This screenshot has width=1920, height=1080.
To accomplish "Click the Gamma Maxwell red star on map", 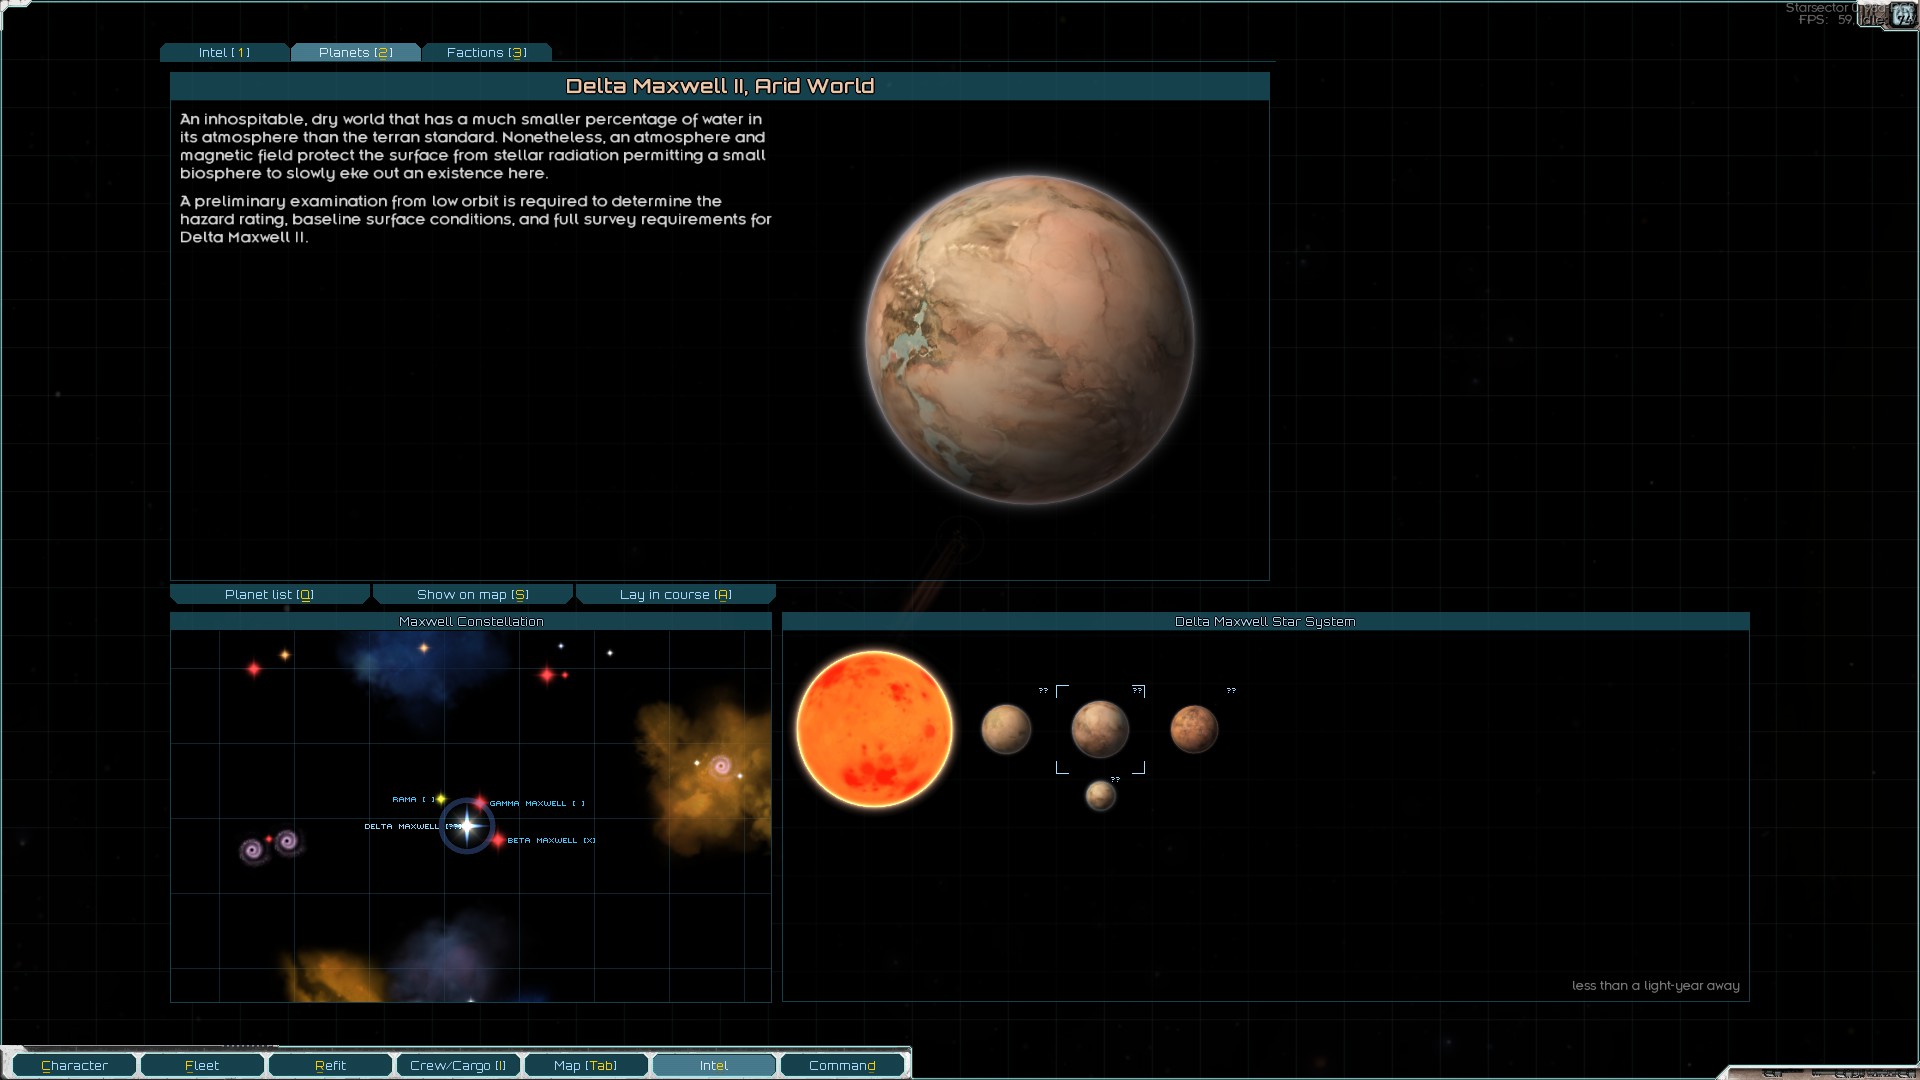I will click(480, 802).
